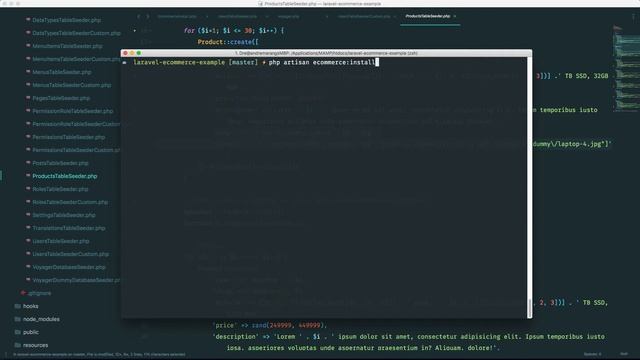Click the 'for ($i=1; $i <= 30' code line

point(233,31)
